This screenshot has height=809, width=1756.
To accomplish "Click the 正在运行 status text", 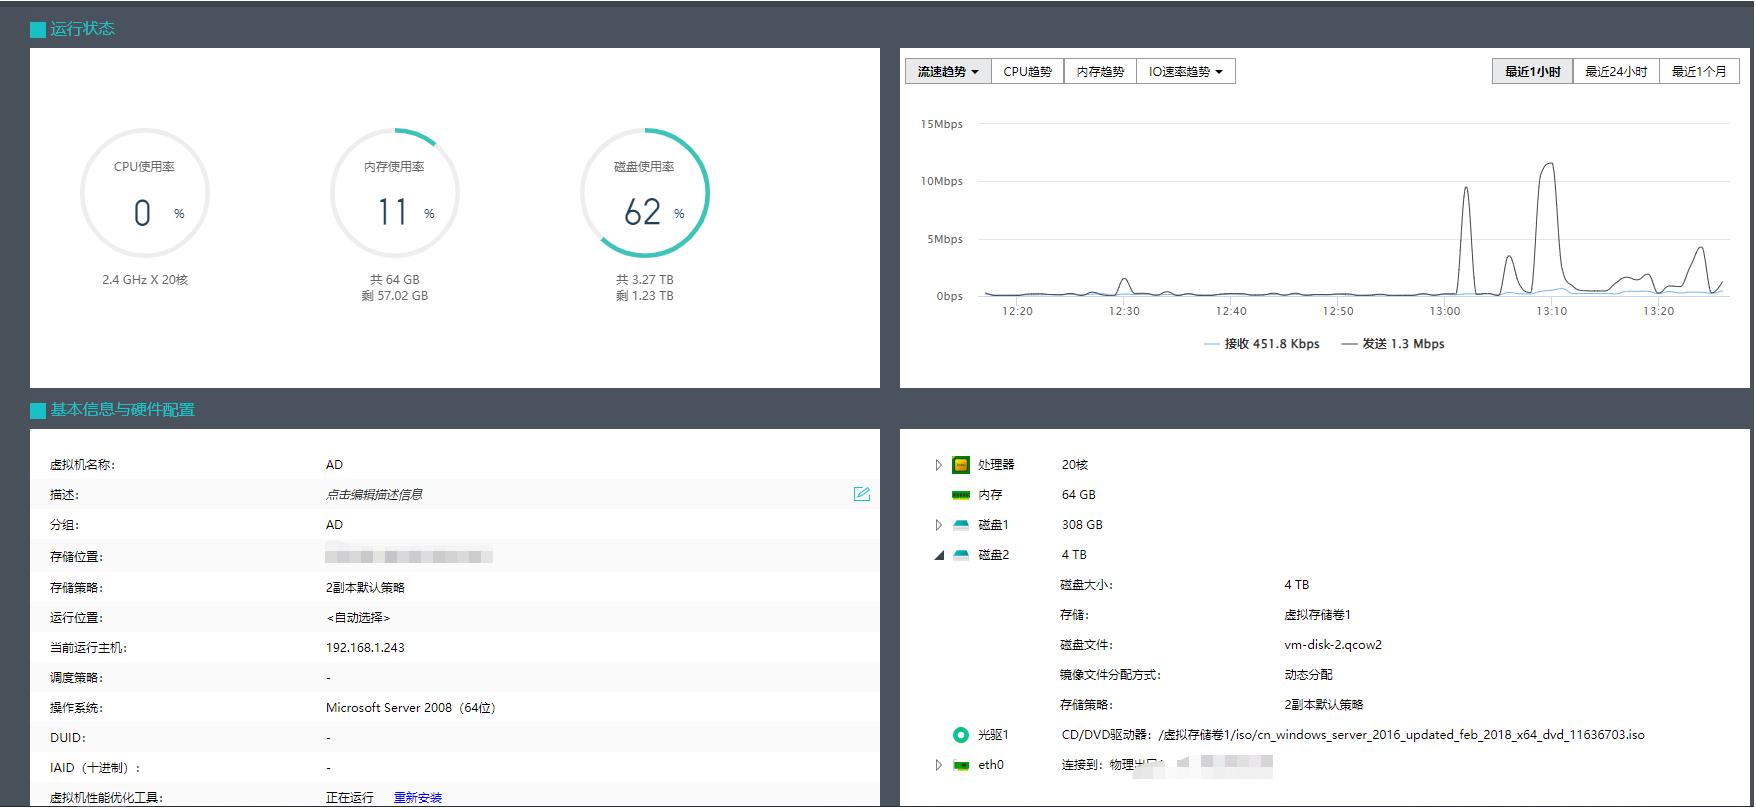I will point(350,798).
